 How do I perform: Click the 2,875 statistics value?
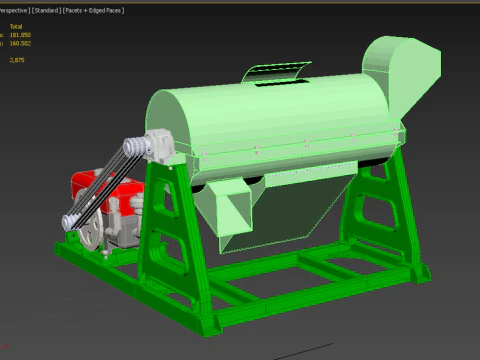17,60
